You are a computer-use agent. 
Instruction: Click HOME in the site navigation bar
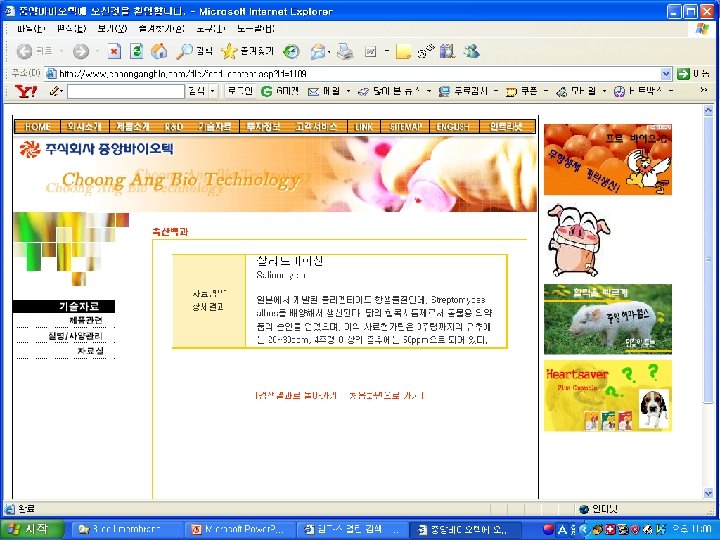(x=38, y=127)
